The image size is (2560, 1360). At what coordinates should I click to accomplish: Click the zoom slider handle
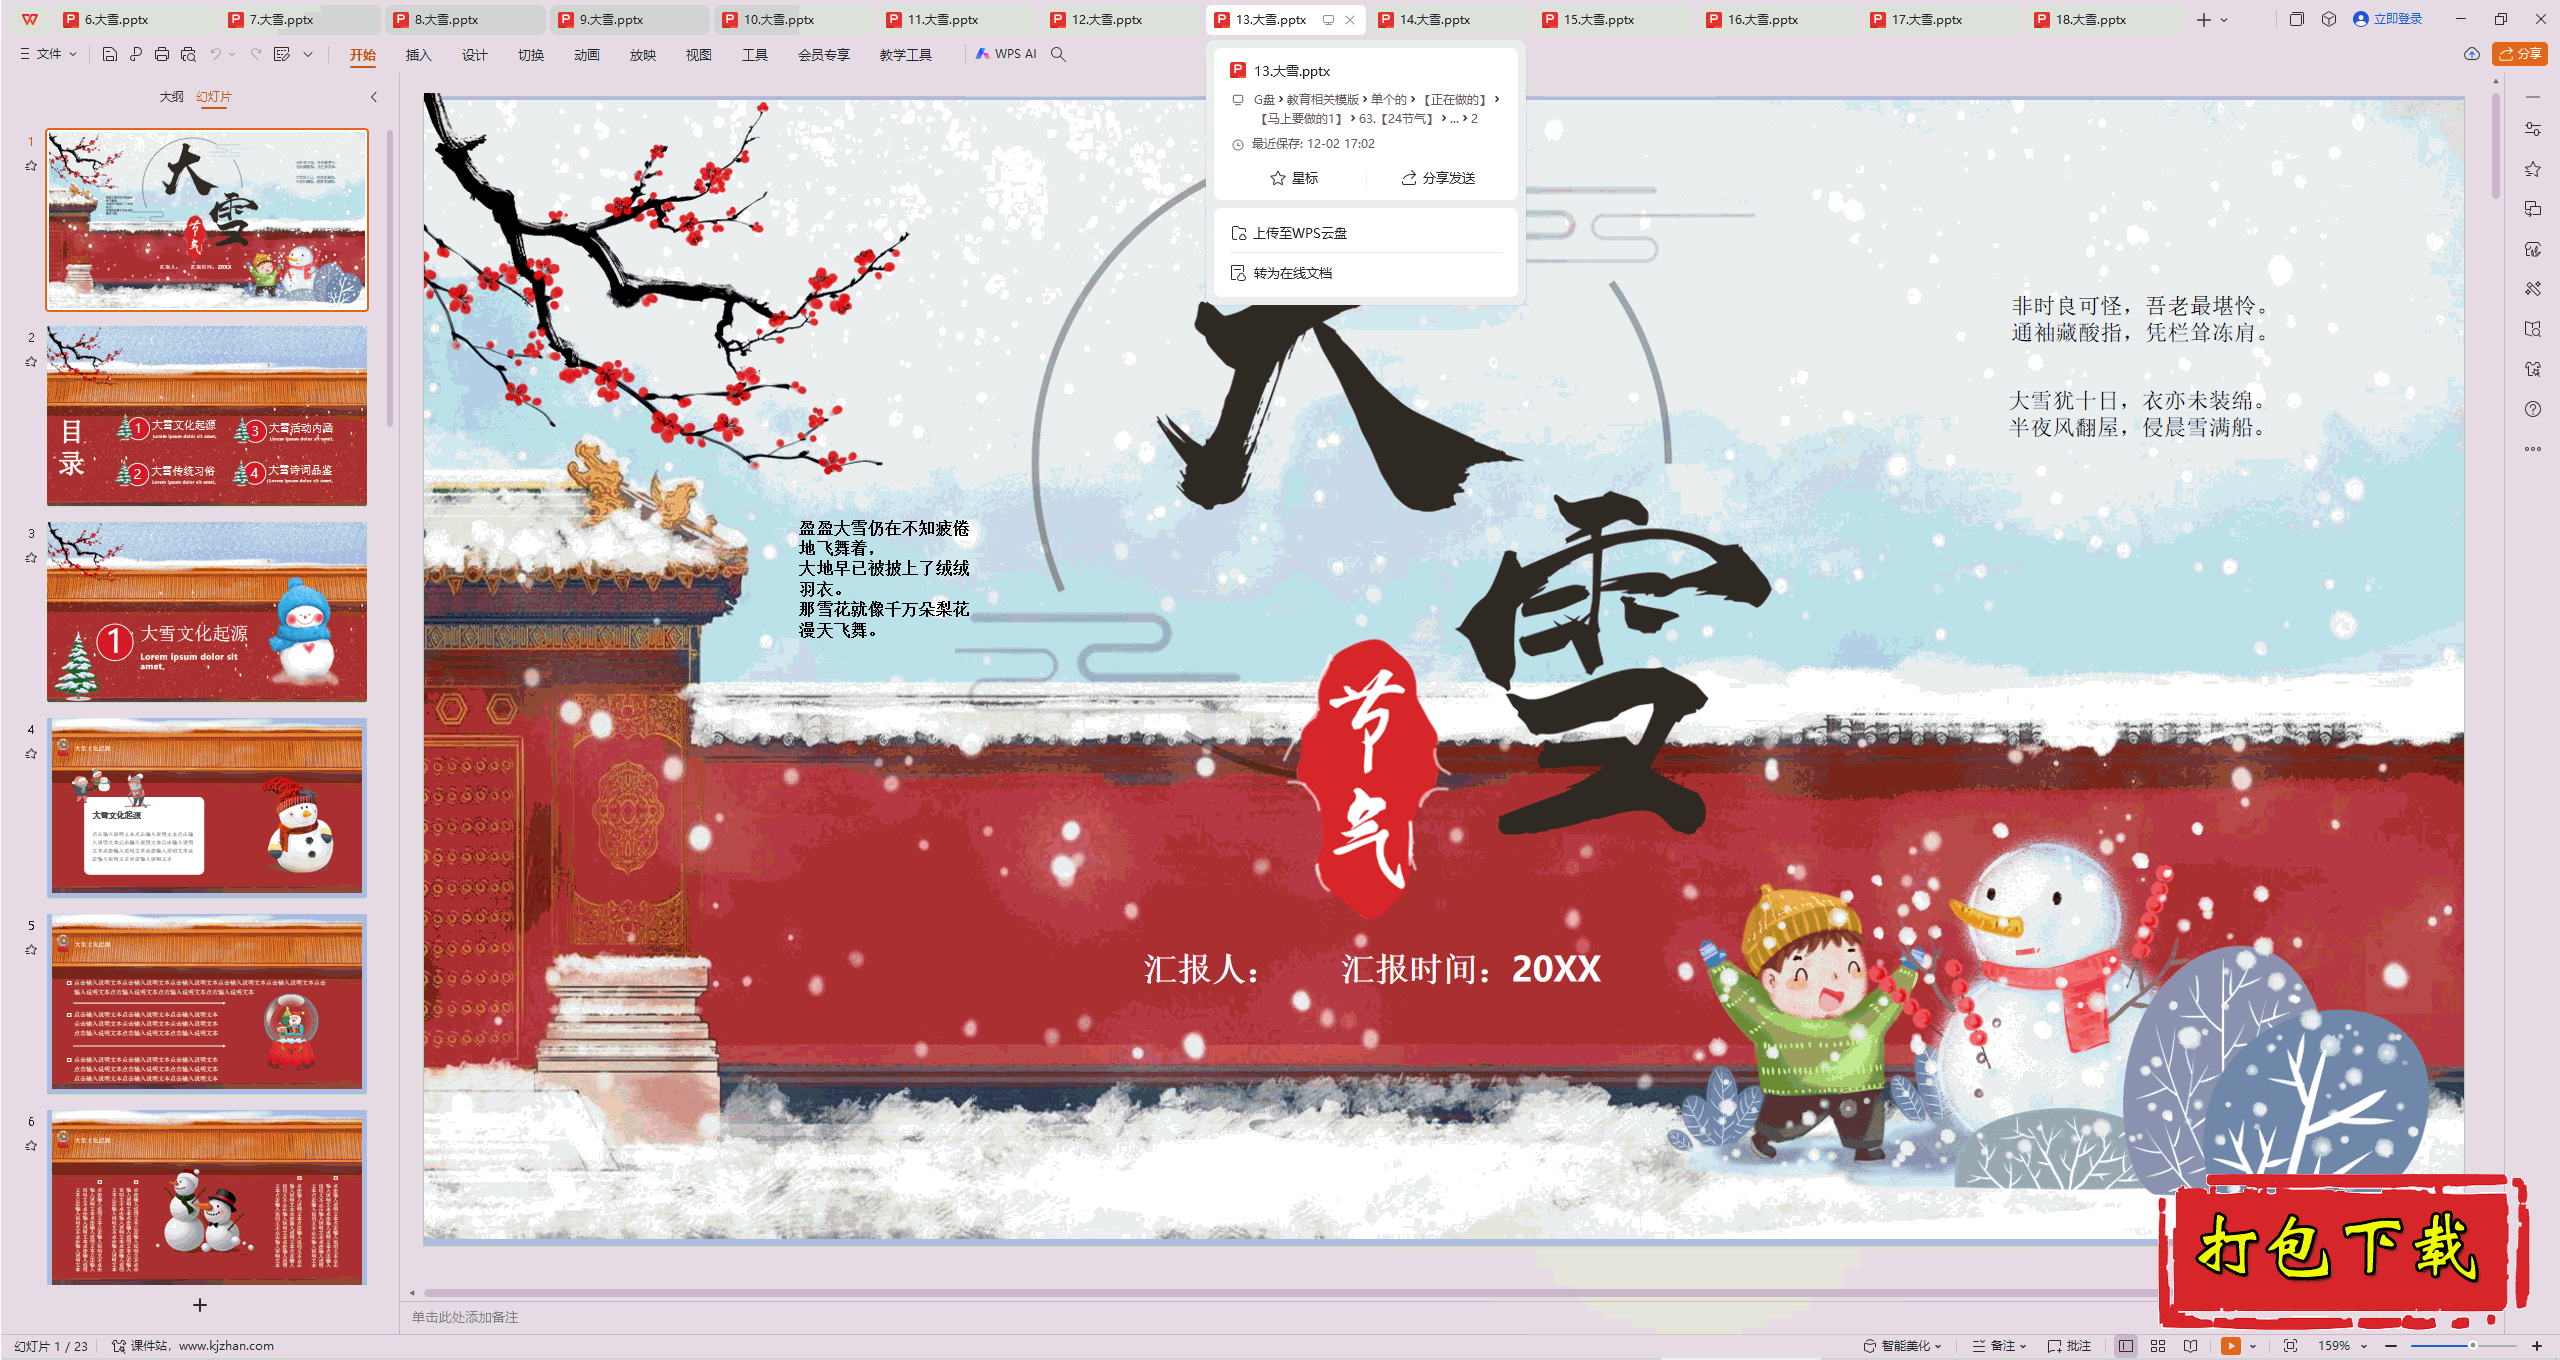pyautogui.click(x=2472, y=1346)
